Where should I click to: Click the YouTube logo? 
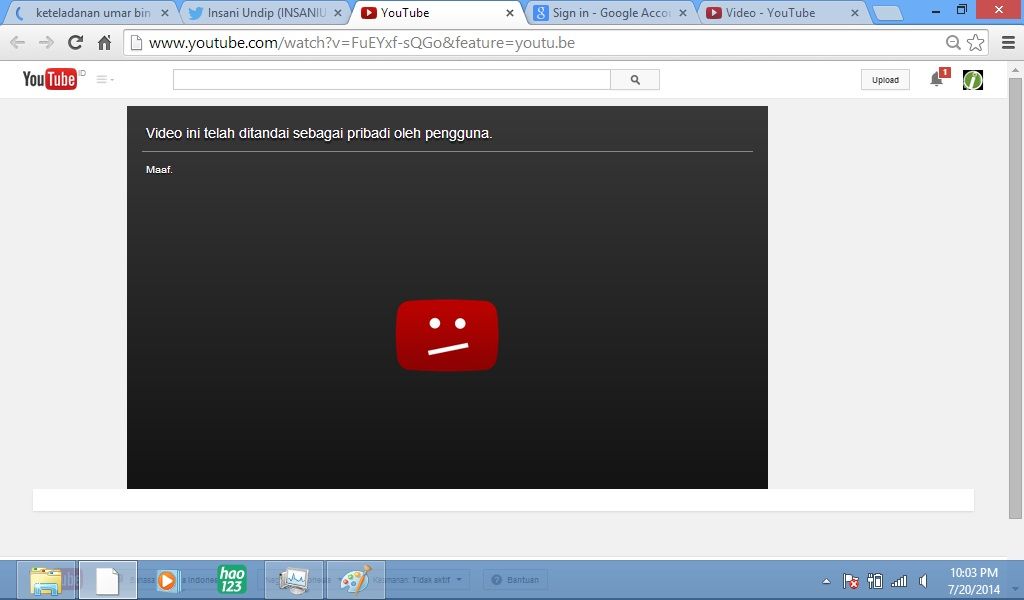(x=49, y=79)
